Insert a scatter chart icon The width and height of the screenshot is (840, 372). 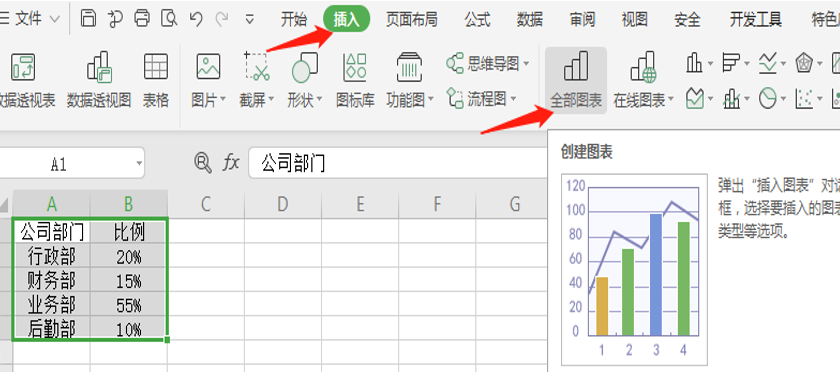pos(804,98)
